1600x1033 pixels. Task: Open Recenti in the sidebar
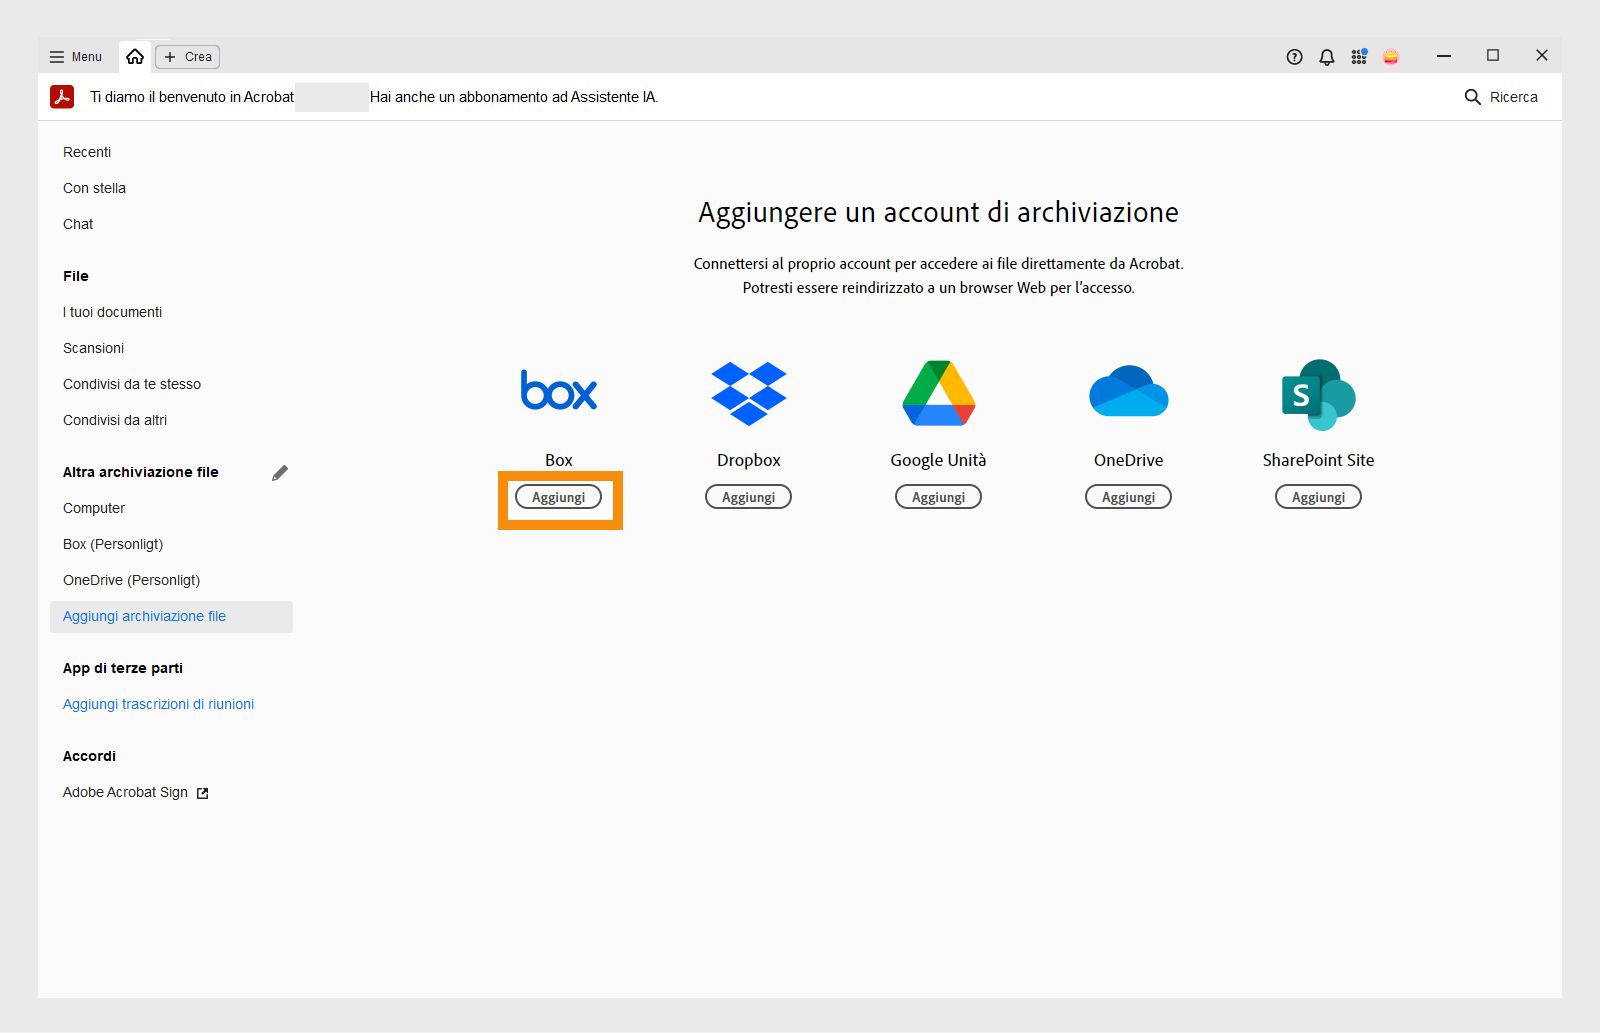click(x=87, y=152)
